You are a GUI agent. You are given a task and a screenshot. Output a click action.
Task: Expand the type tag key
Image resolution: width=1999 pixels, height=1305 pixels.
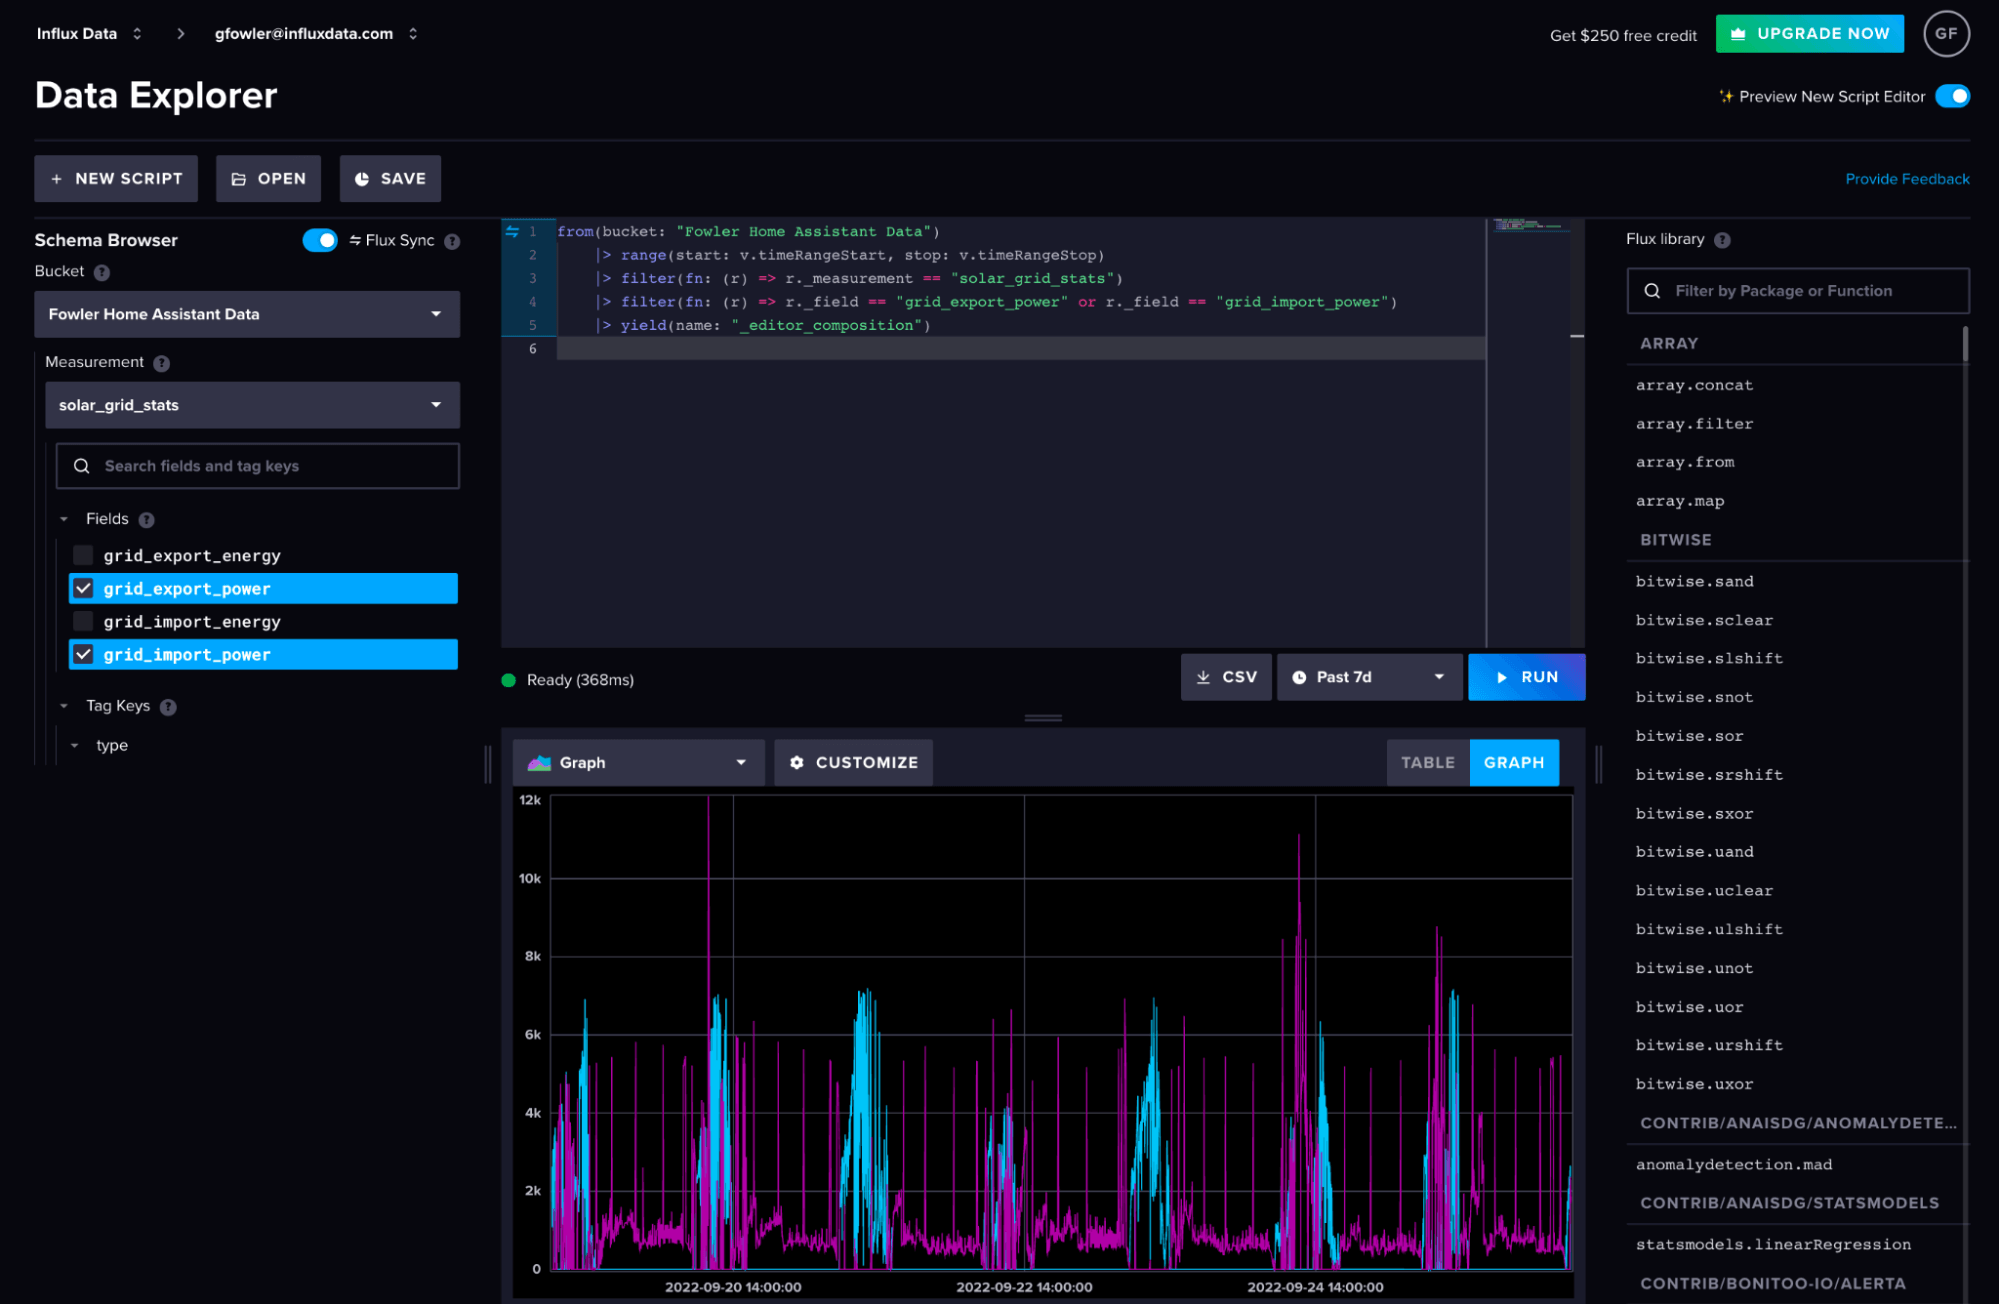tap(75, 746)
